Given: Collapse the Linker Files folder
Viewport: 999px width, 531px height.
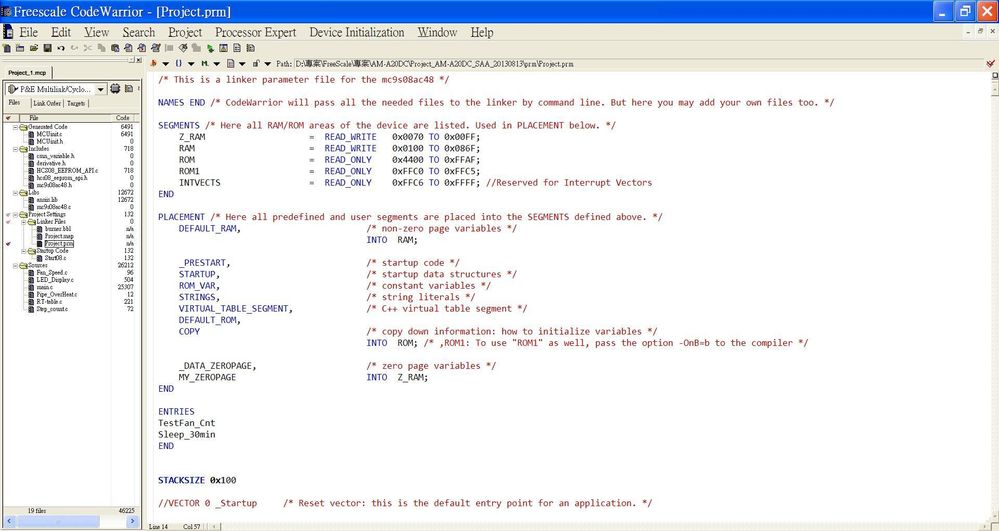Looking at the screenshot, I should [x=24, y=222].
